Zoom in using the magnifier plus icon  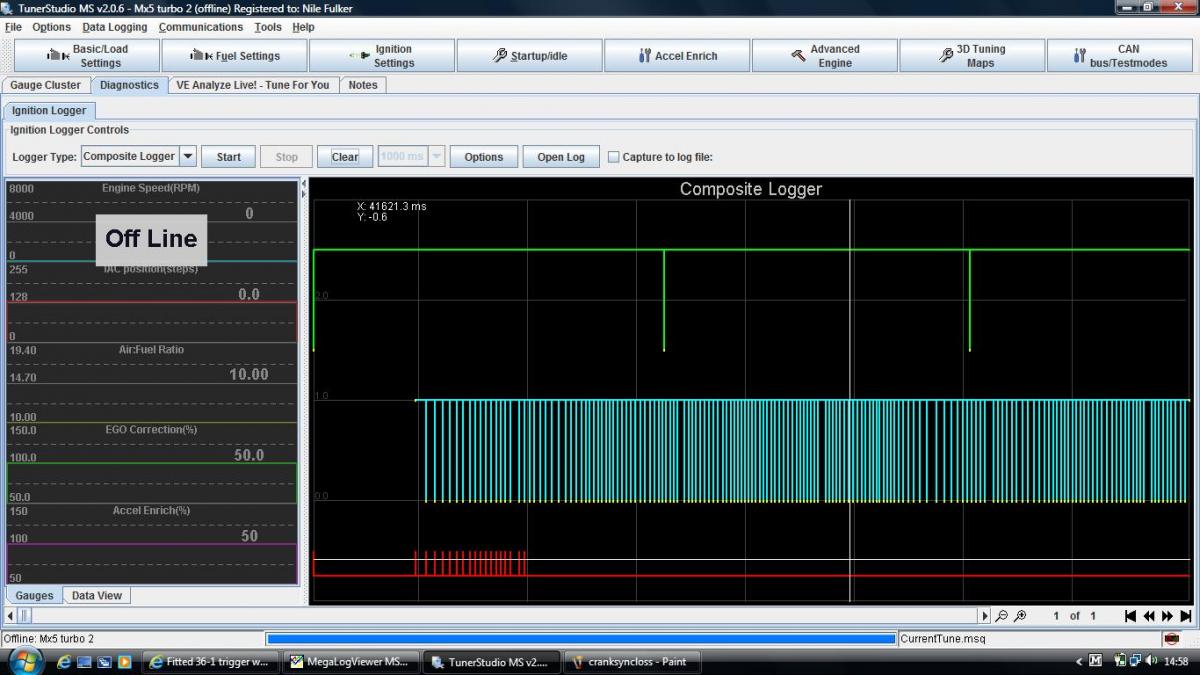[1019, 616]
